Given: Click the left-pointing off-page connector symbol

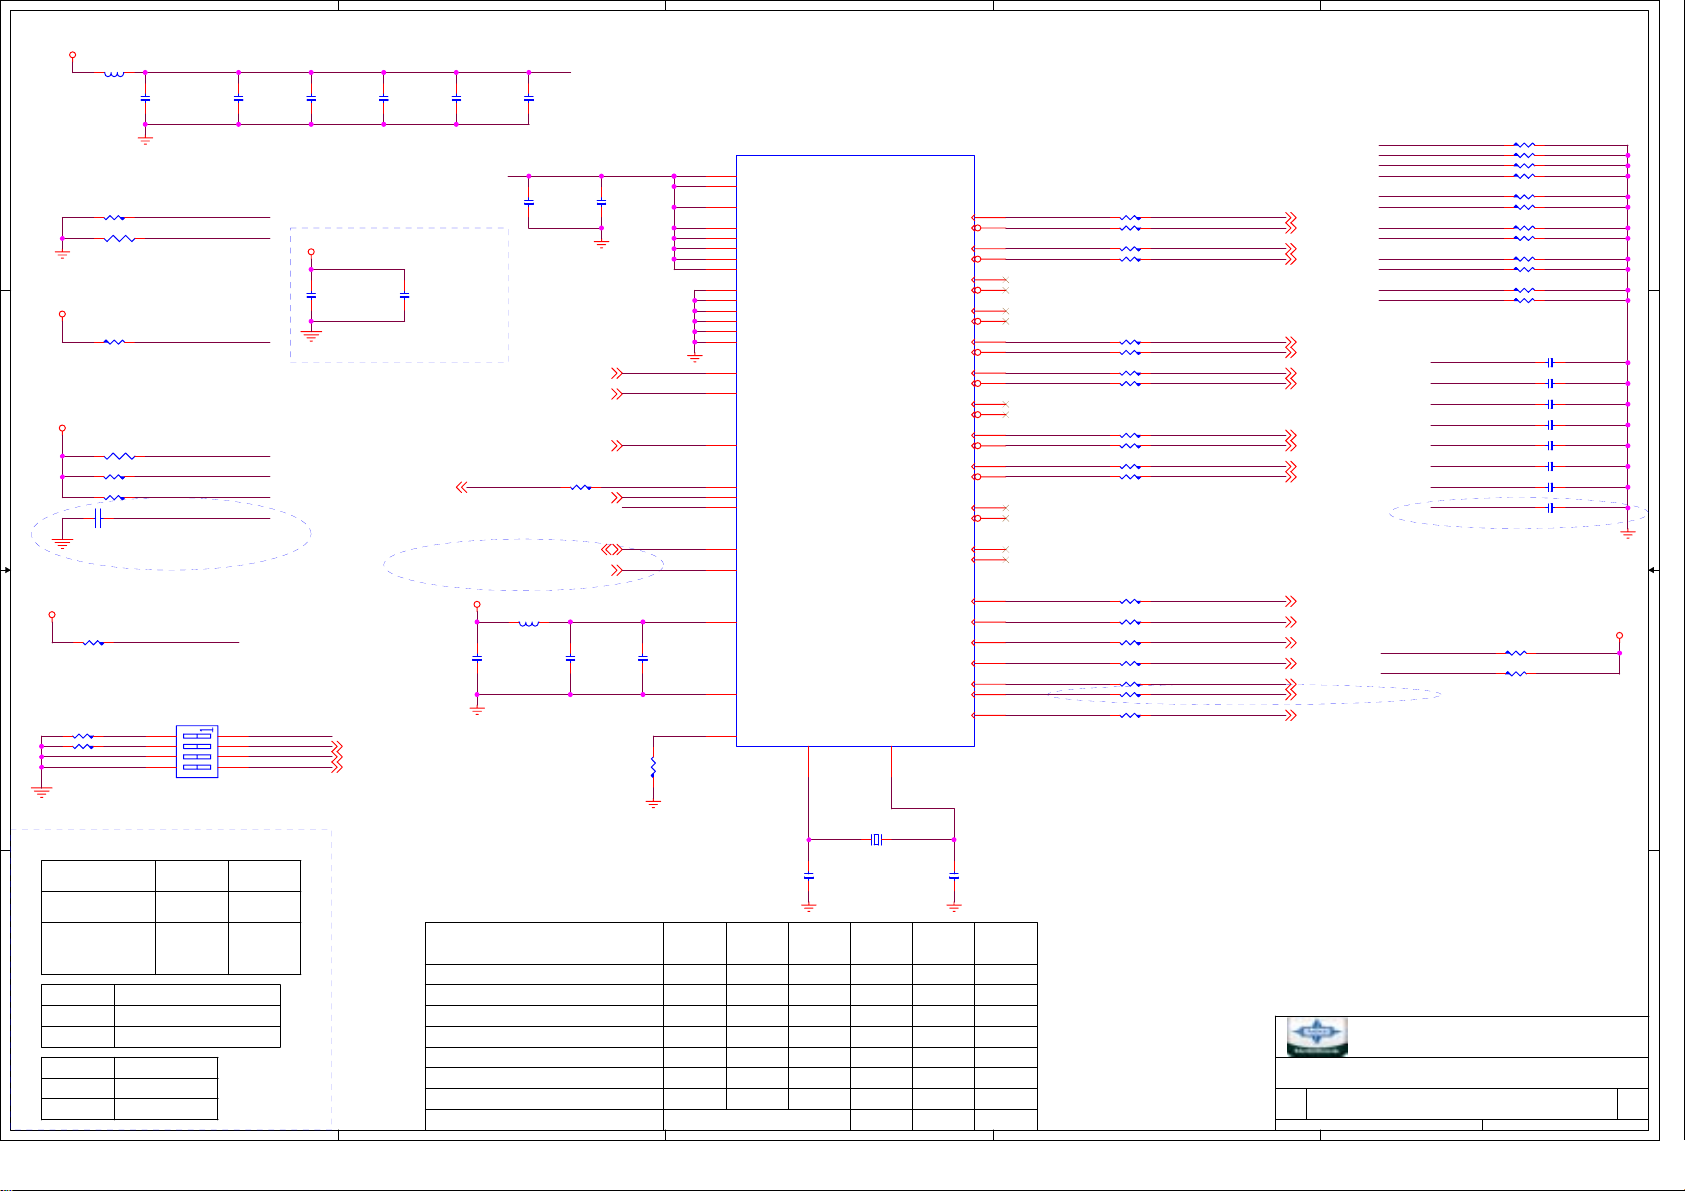Looking at the screenshot, I should pos(461,487).
